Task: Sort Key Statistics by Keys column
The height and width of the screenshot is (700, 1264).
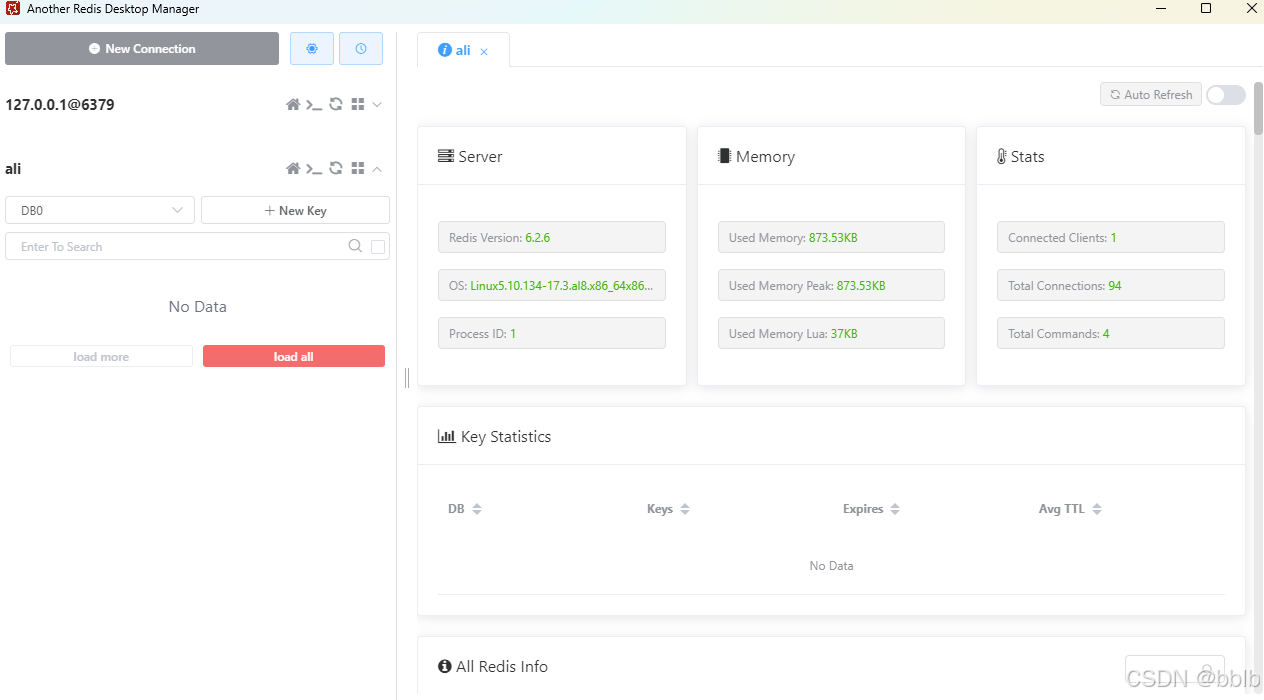Action: click(x=685, y=509)
